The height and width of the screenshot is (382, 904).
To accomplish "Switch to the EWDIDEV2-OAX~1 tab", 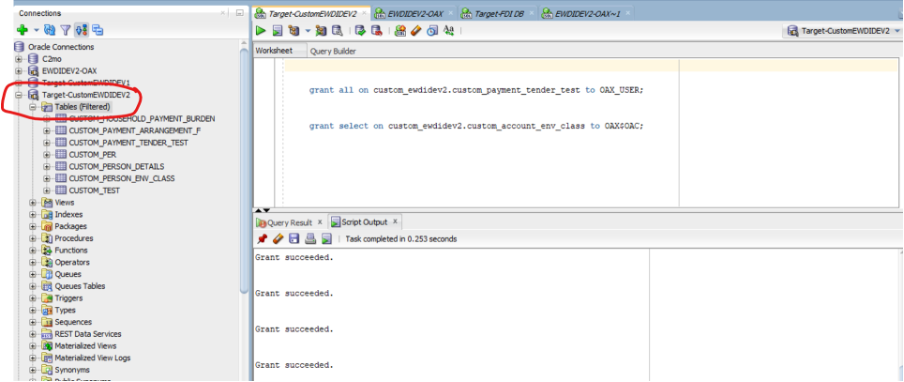I will 586,13.
